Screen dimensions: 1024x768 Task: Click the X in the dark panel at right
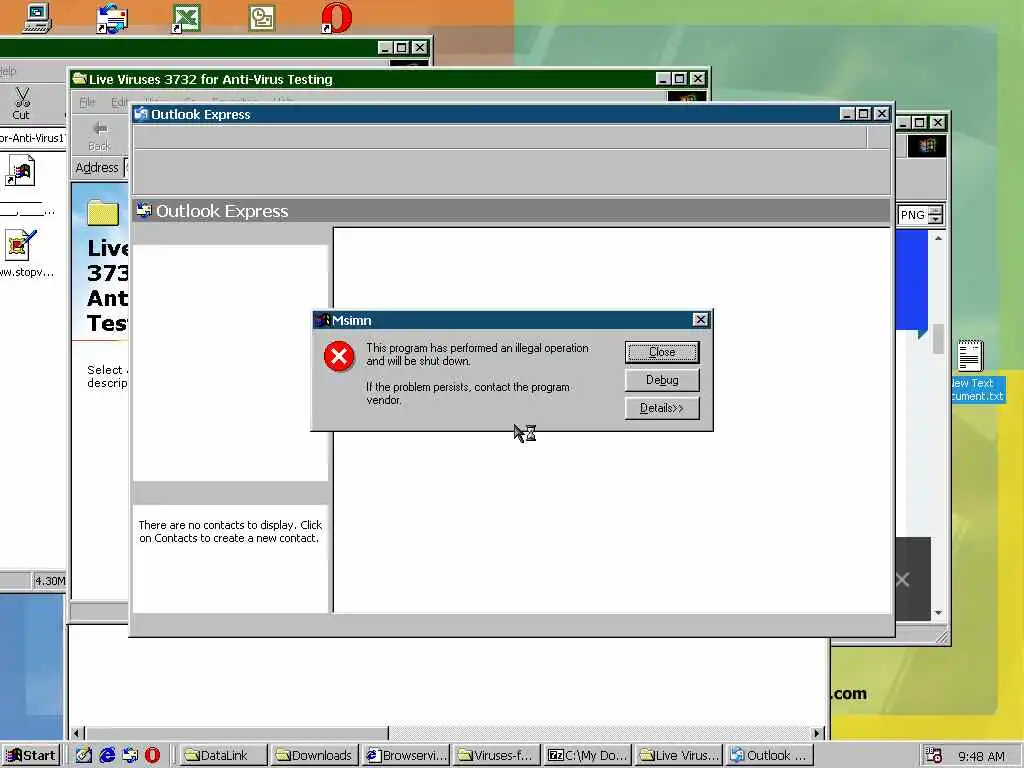point(903,579)
